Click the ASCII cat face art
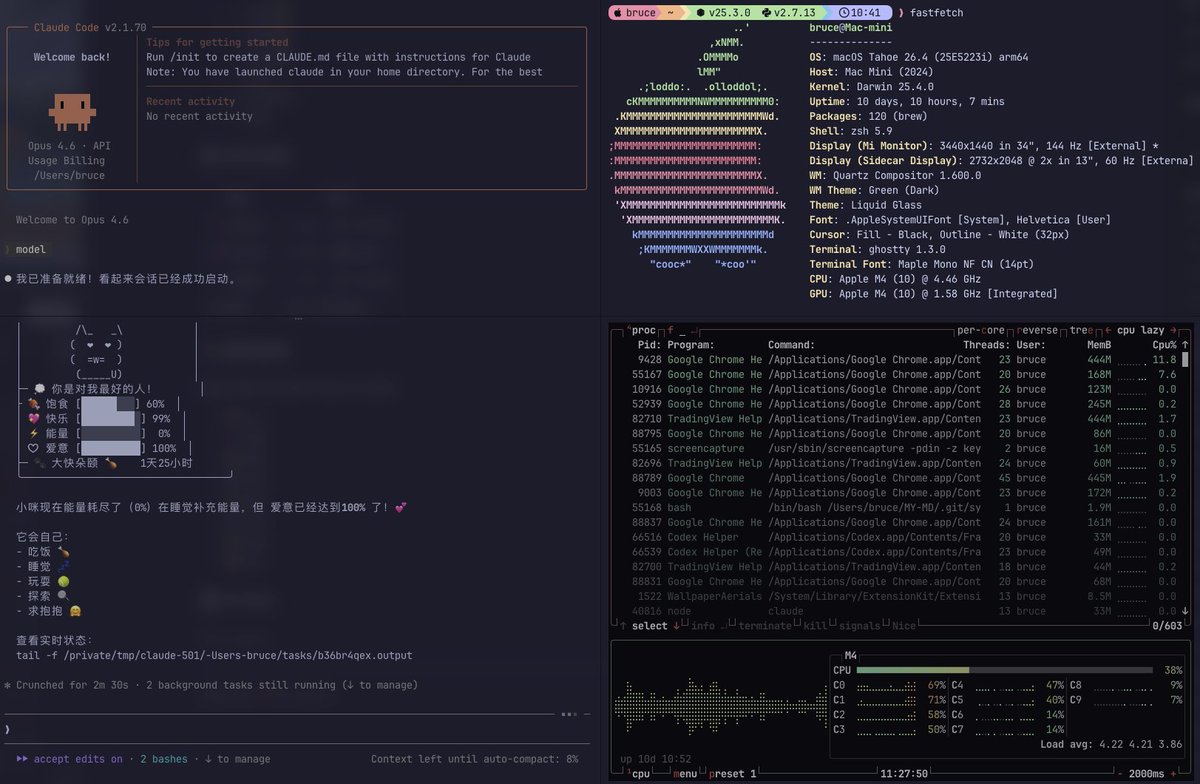 pos(97,352)
